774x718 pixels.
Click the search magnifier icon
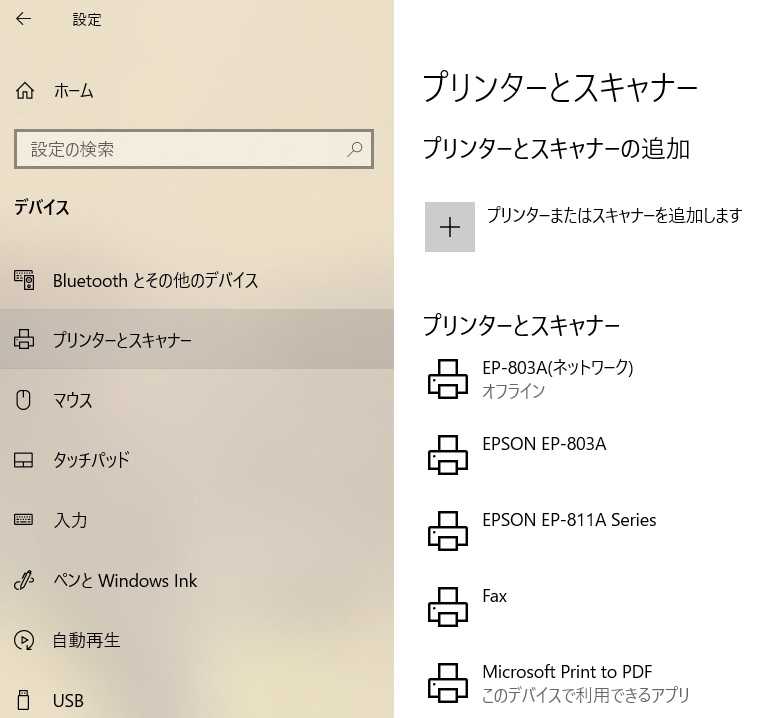pyautogui.click(x=355, y=149)
